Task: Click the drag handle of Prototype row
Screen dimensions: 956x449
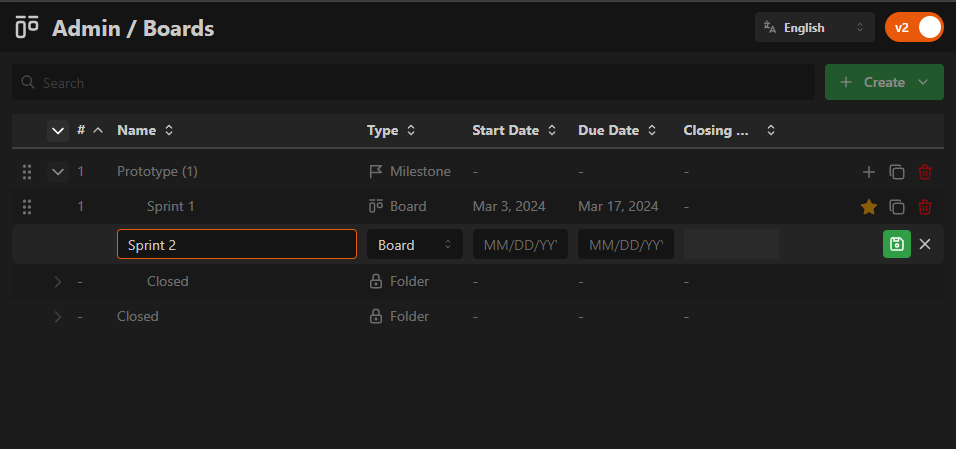Action: 27,172
